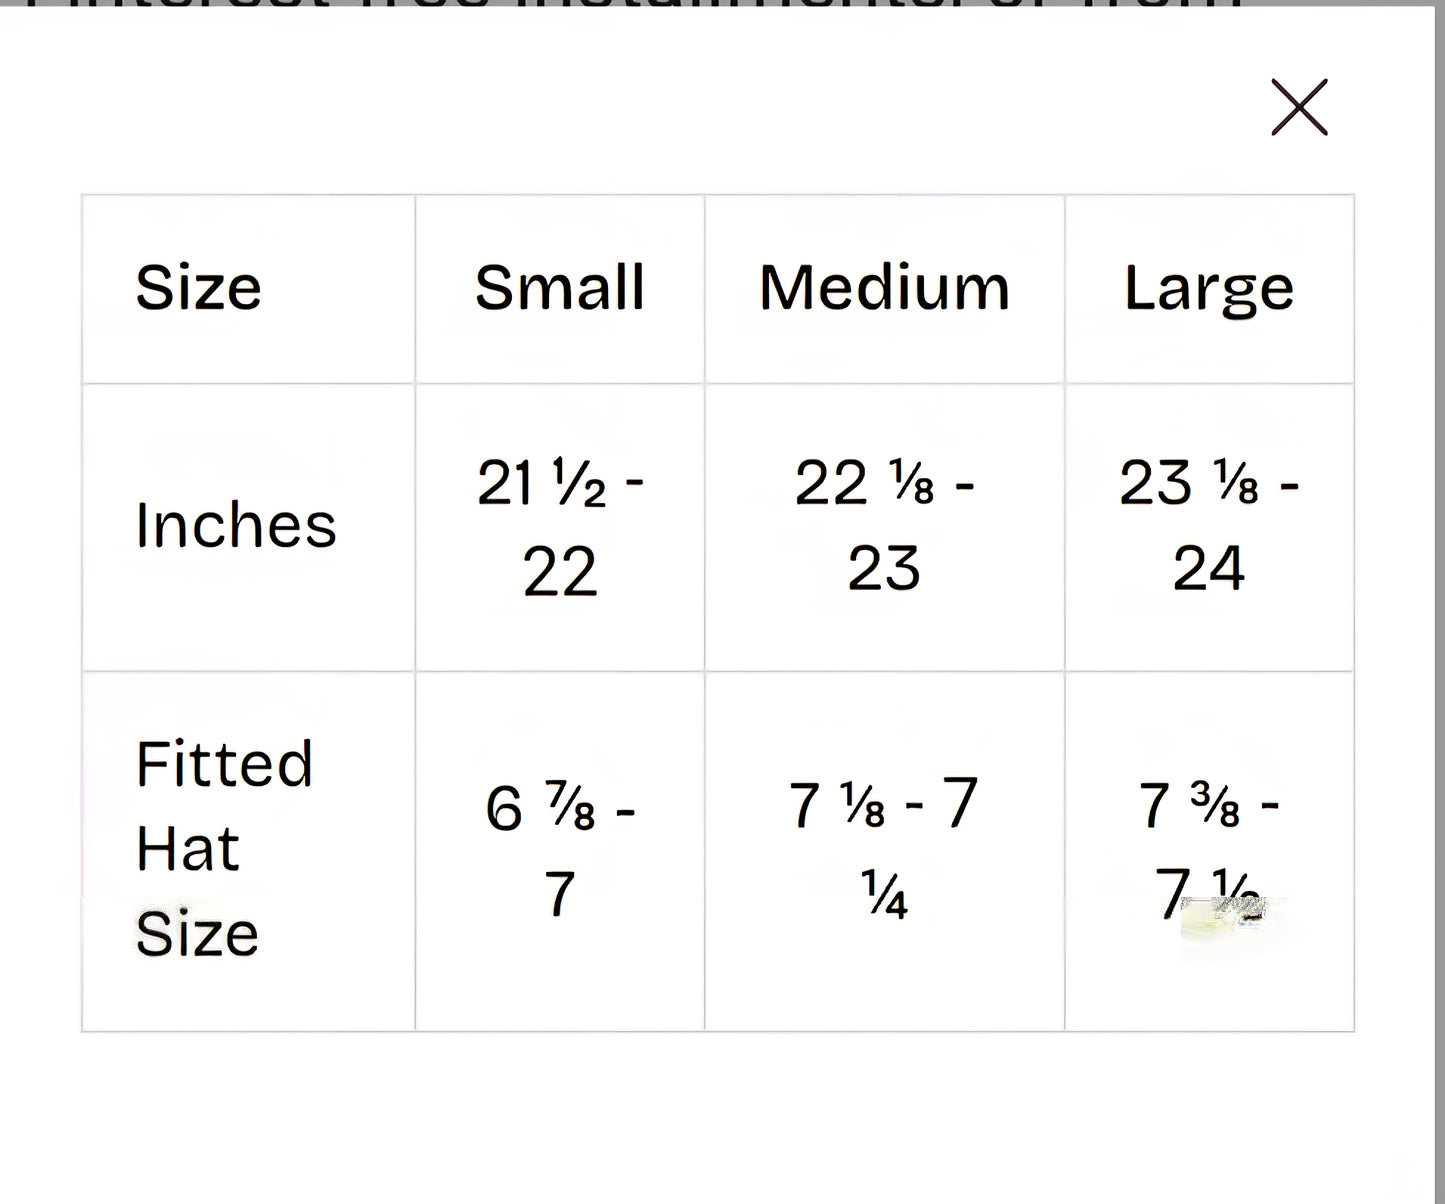Click the Inches row label
This screenshot has height=1204, width=1445.
(x=236, y=526)
